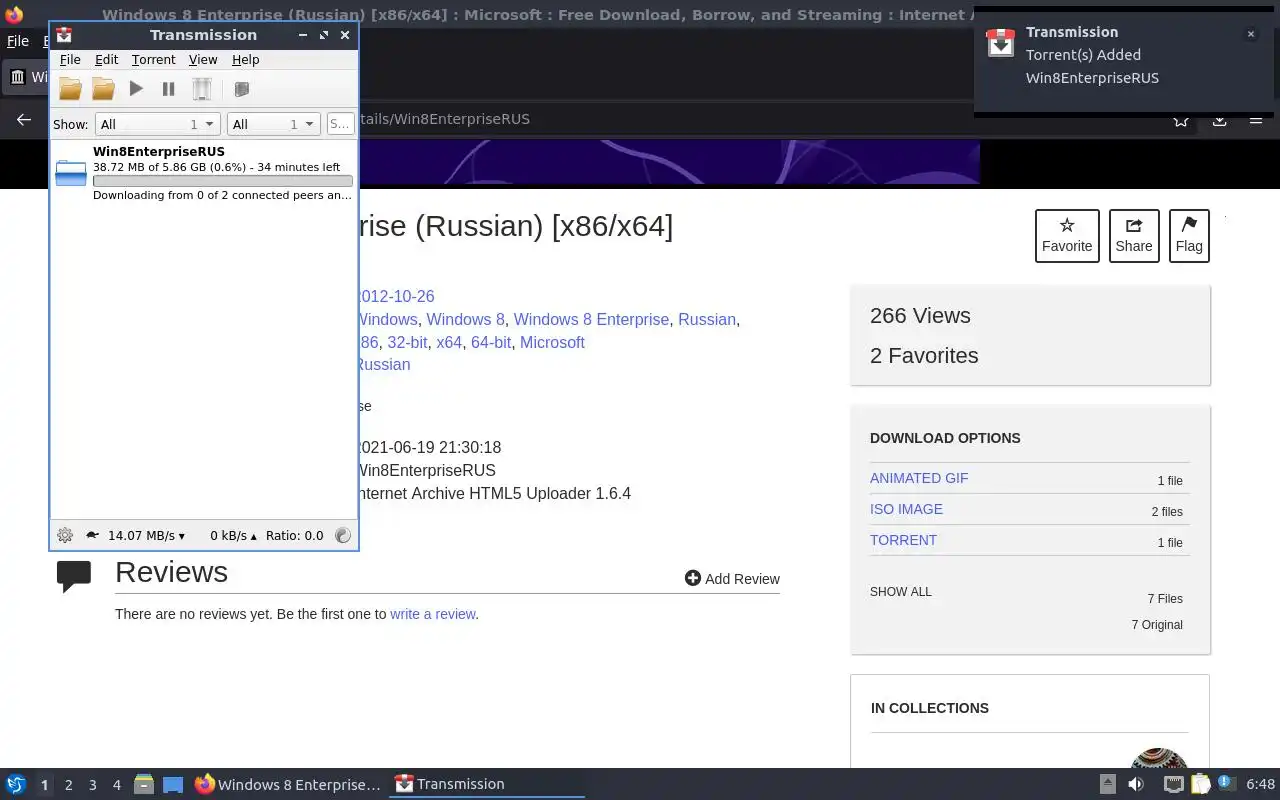Viewport: 1280px width, 800px height.
Task: Follow the 'write a review' link
Action: point(433,614)
